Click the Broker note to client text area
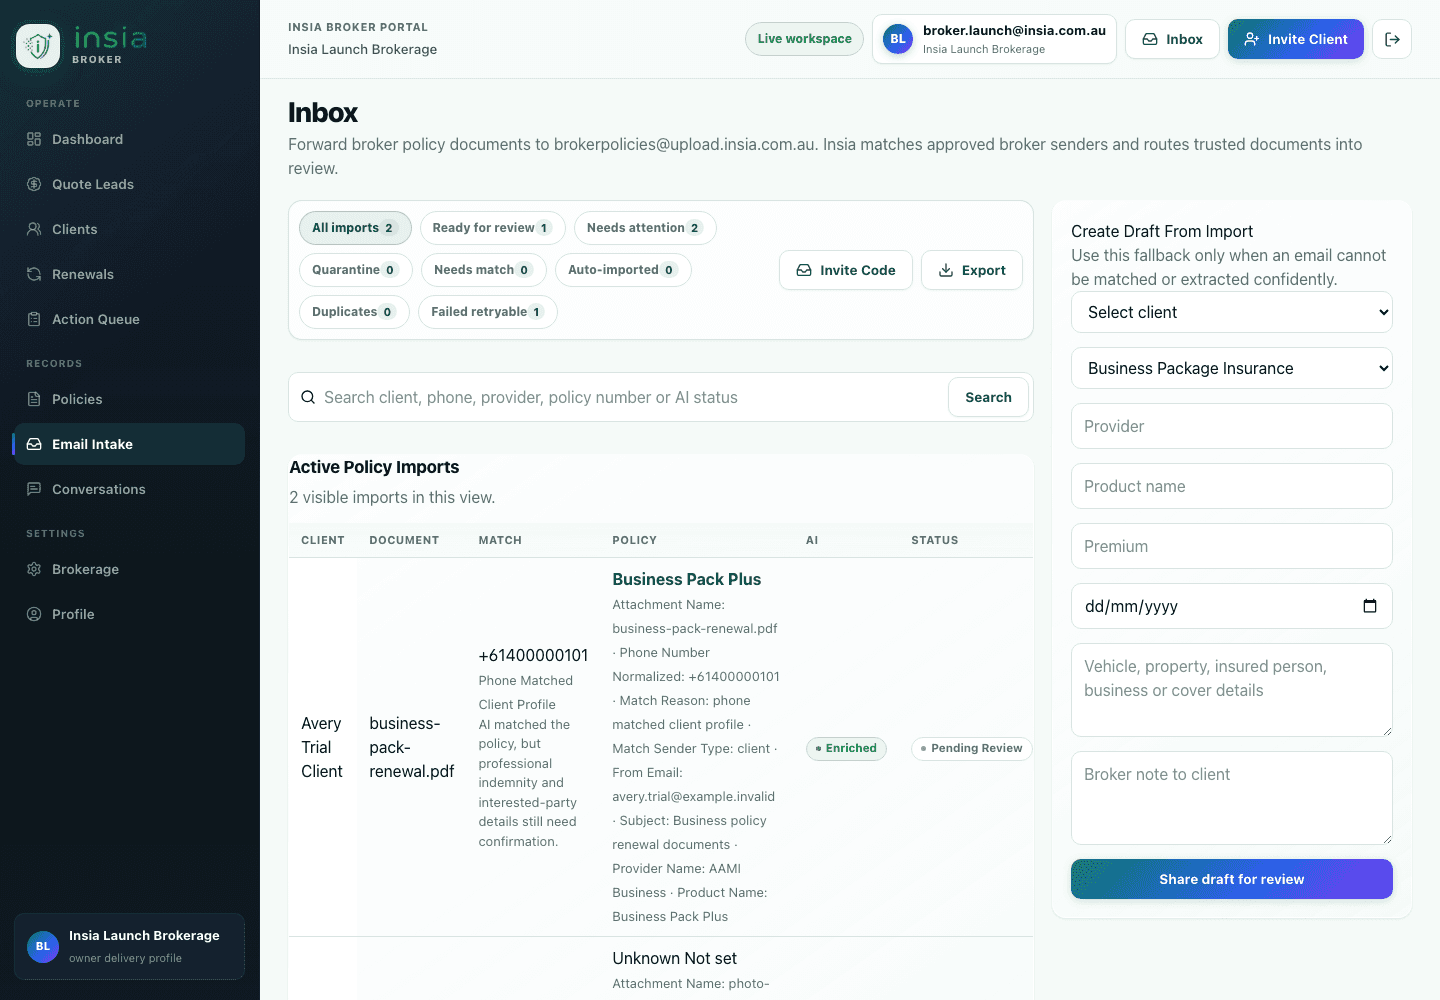1440x1000 pixels. [1232, 798]
